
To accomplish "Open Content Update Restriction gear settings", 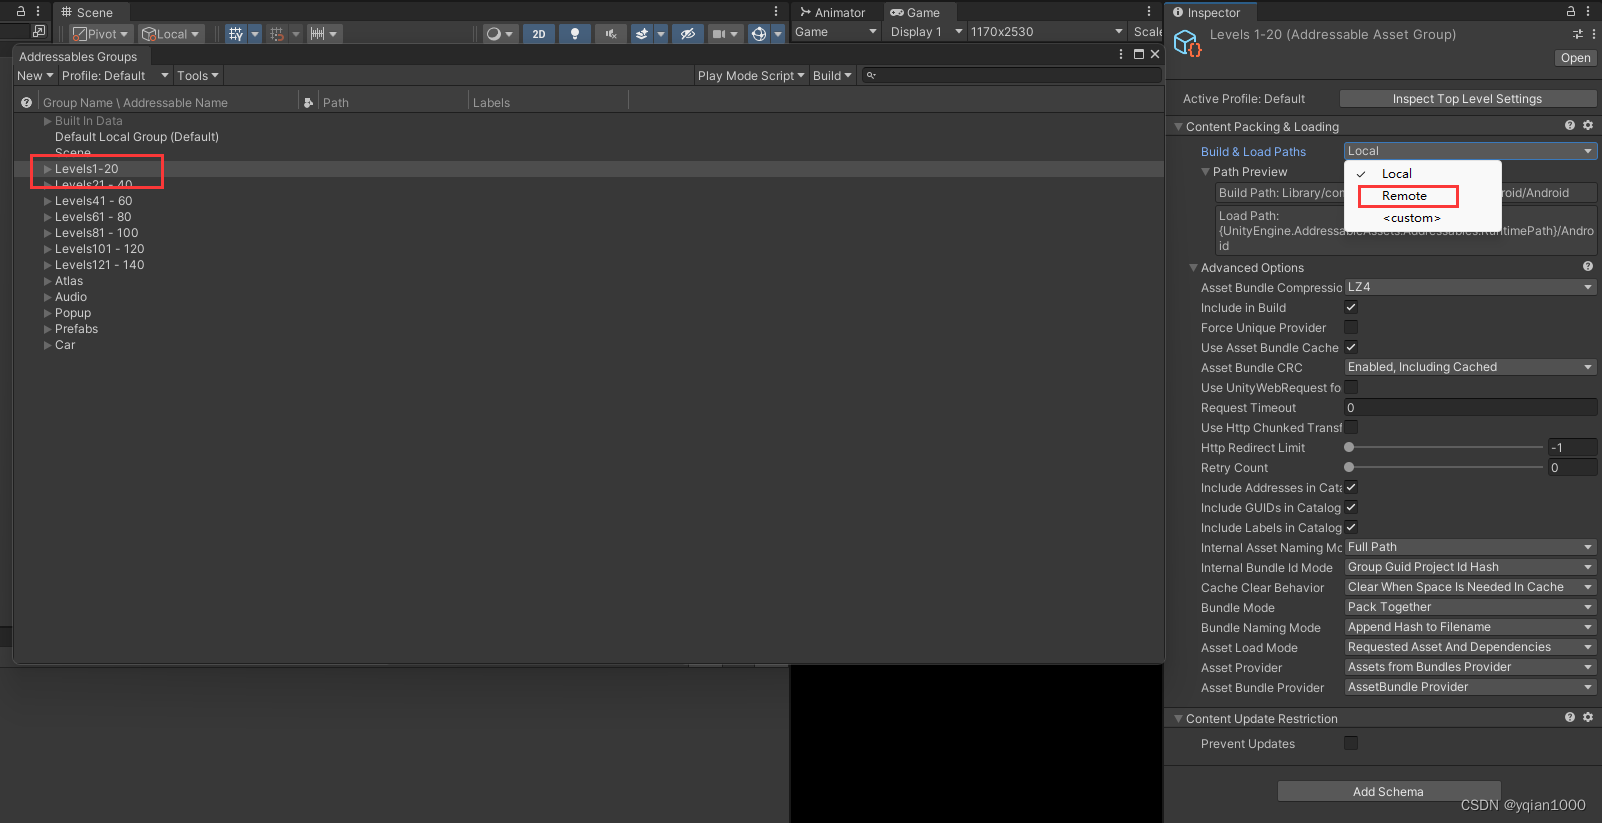I will 1588,717.
